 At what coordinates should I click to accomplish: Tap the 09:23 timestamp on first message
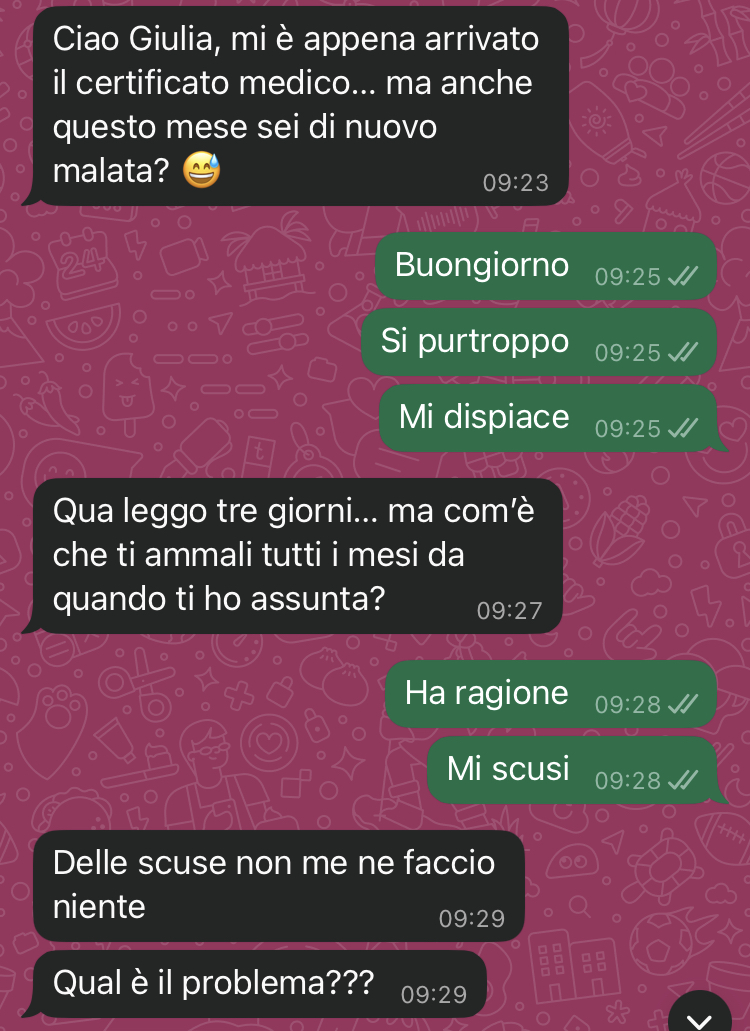coord(516,183)
